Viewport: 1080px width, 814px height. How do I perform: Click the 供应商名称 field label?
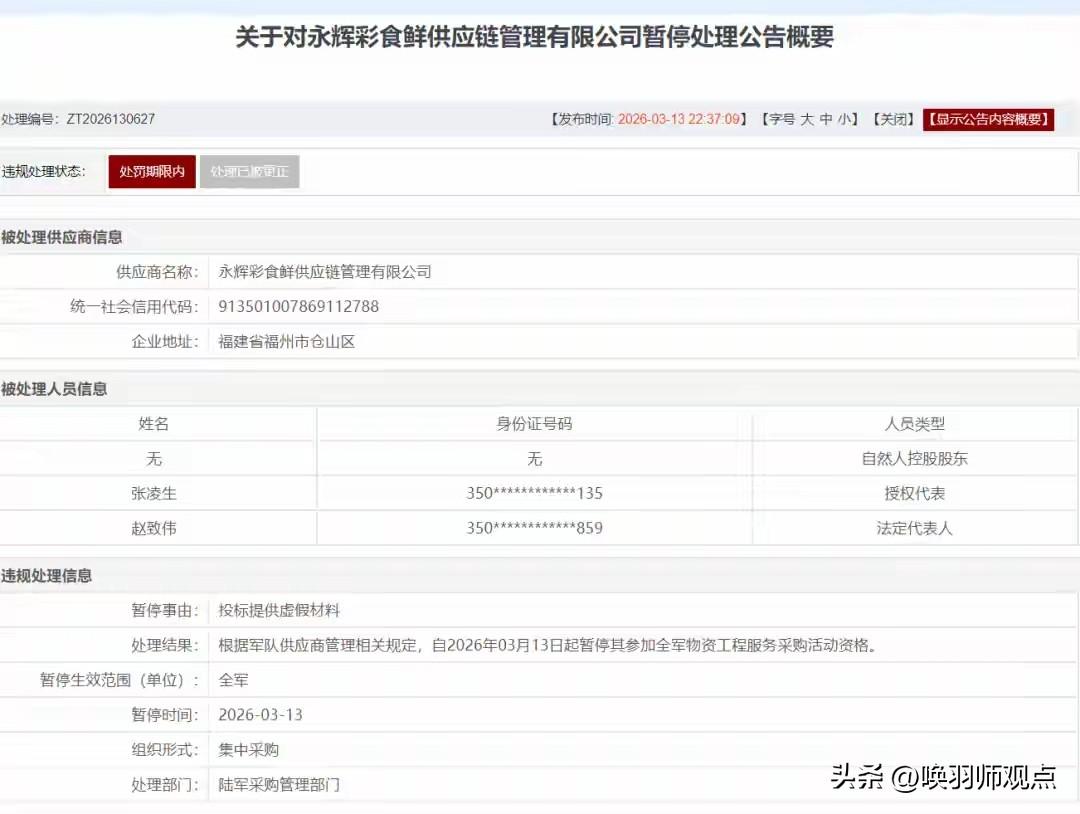coord(157,272)
